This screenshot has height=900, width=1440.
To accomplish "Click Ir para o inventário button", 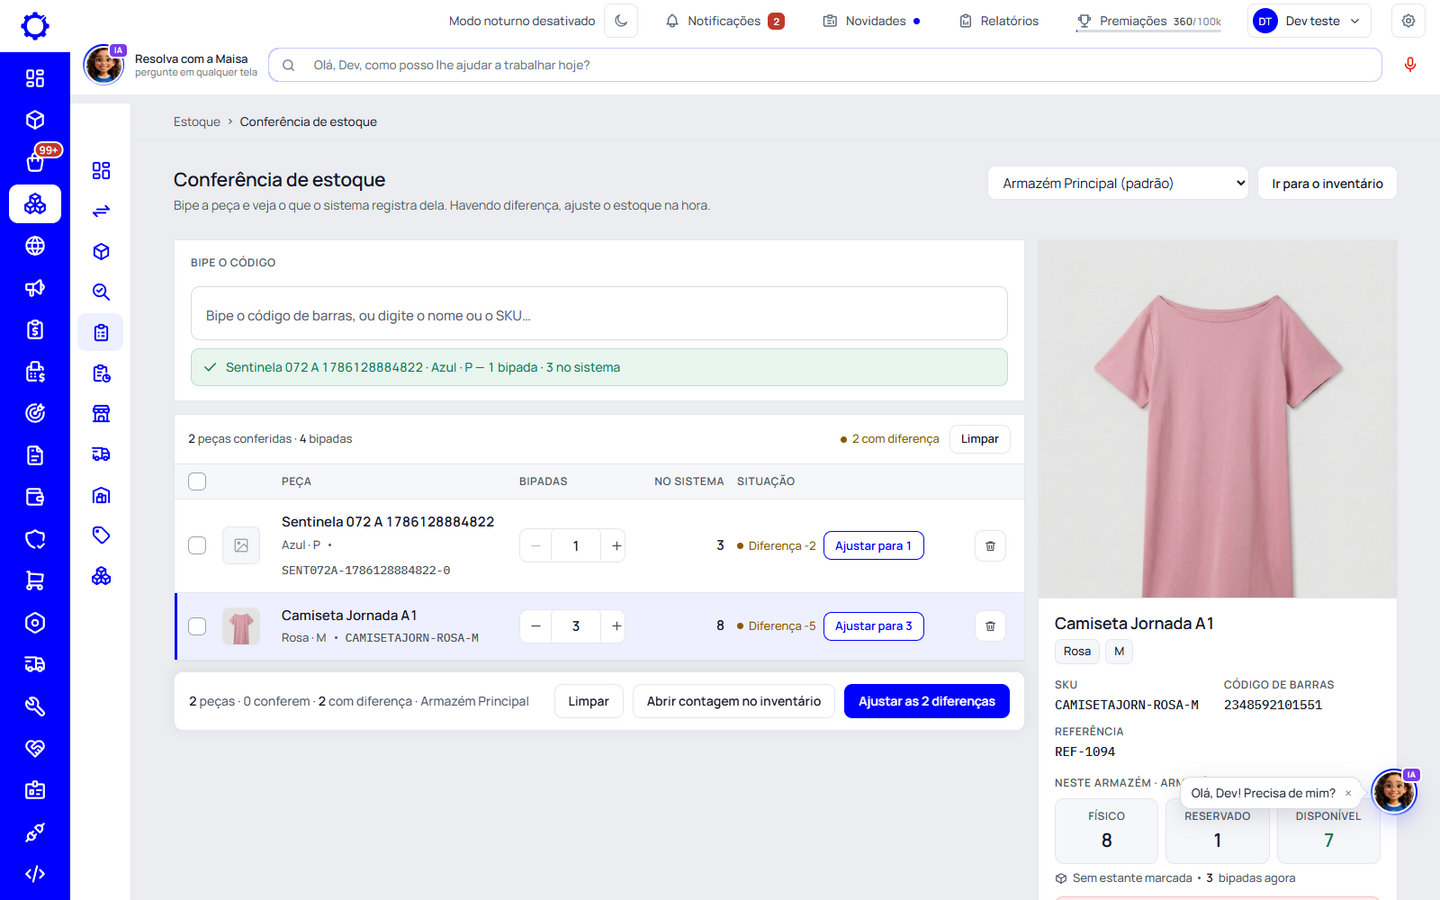I will [x=1327, y=183].
